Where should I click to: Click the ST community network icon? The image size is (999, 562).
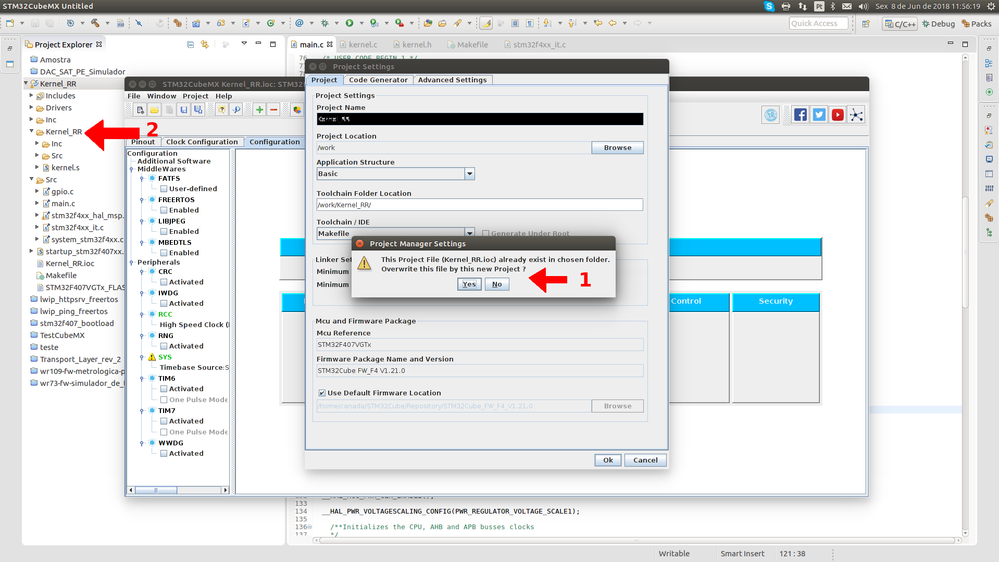tap(856, 115)
